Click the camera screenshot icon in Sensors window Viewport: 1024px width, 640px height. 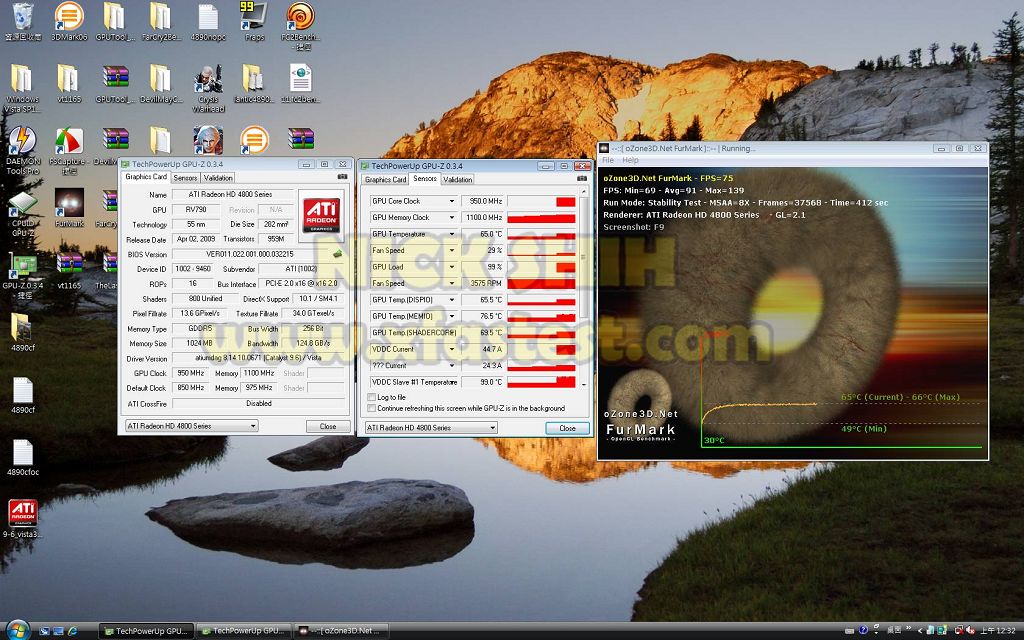(582, 179)
